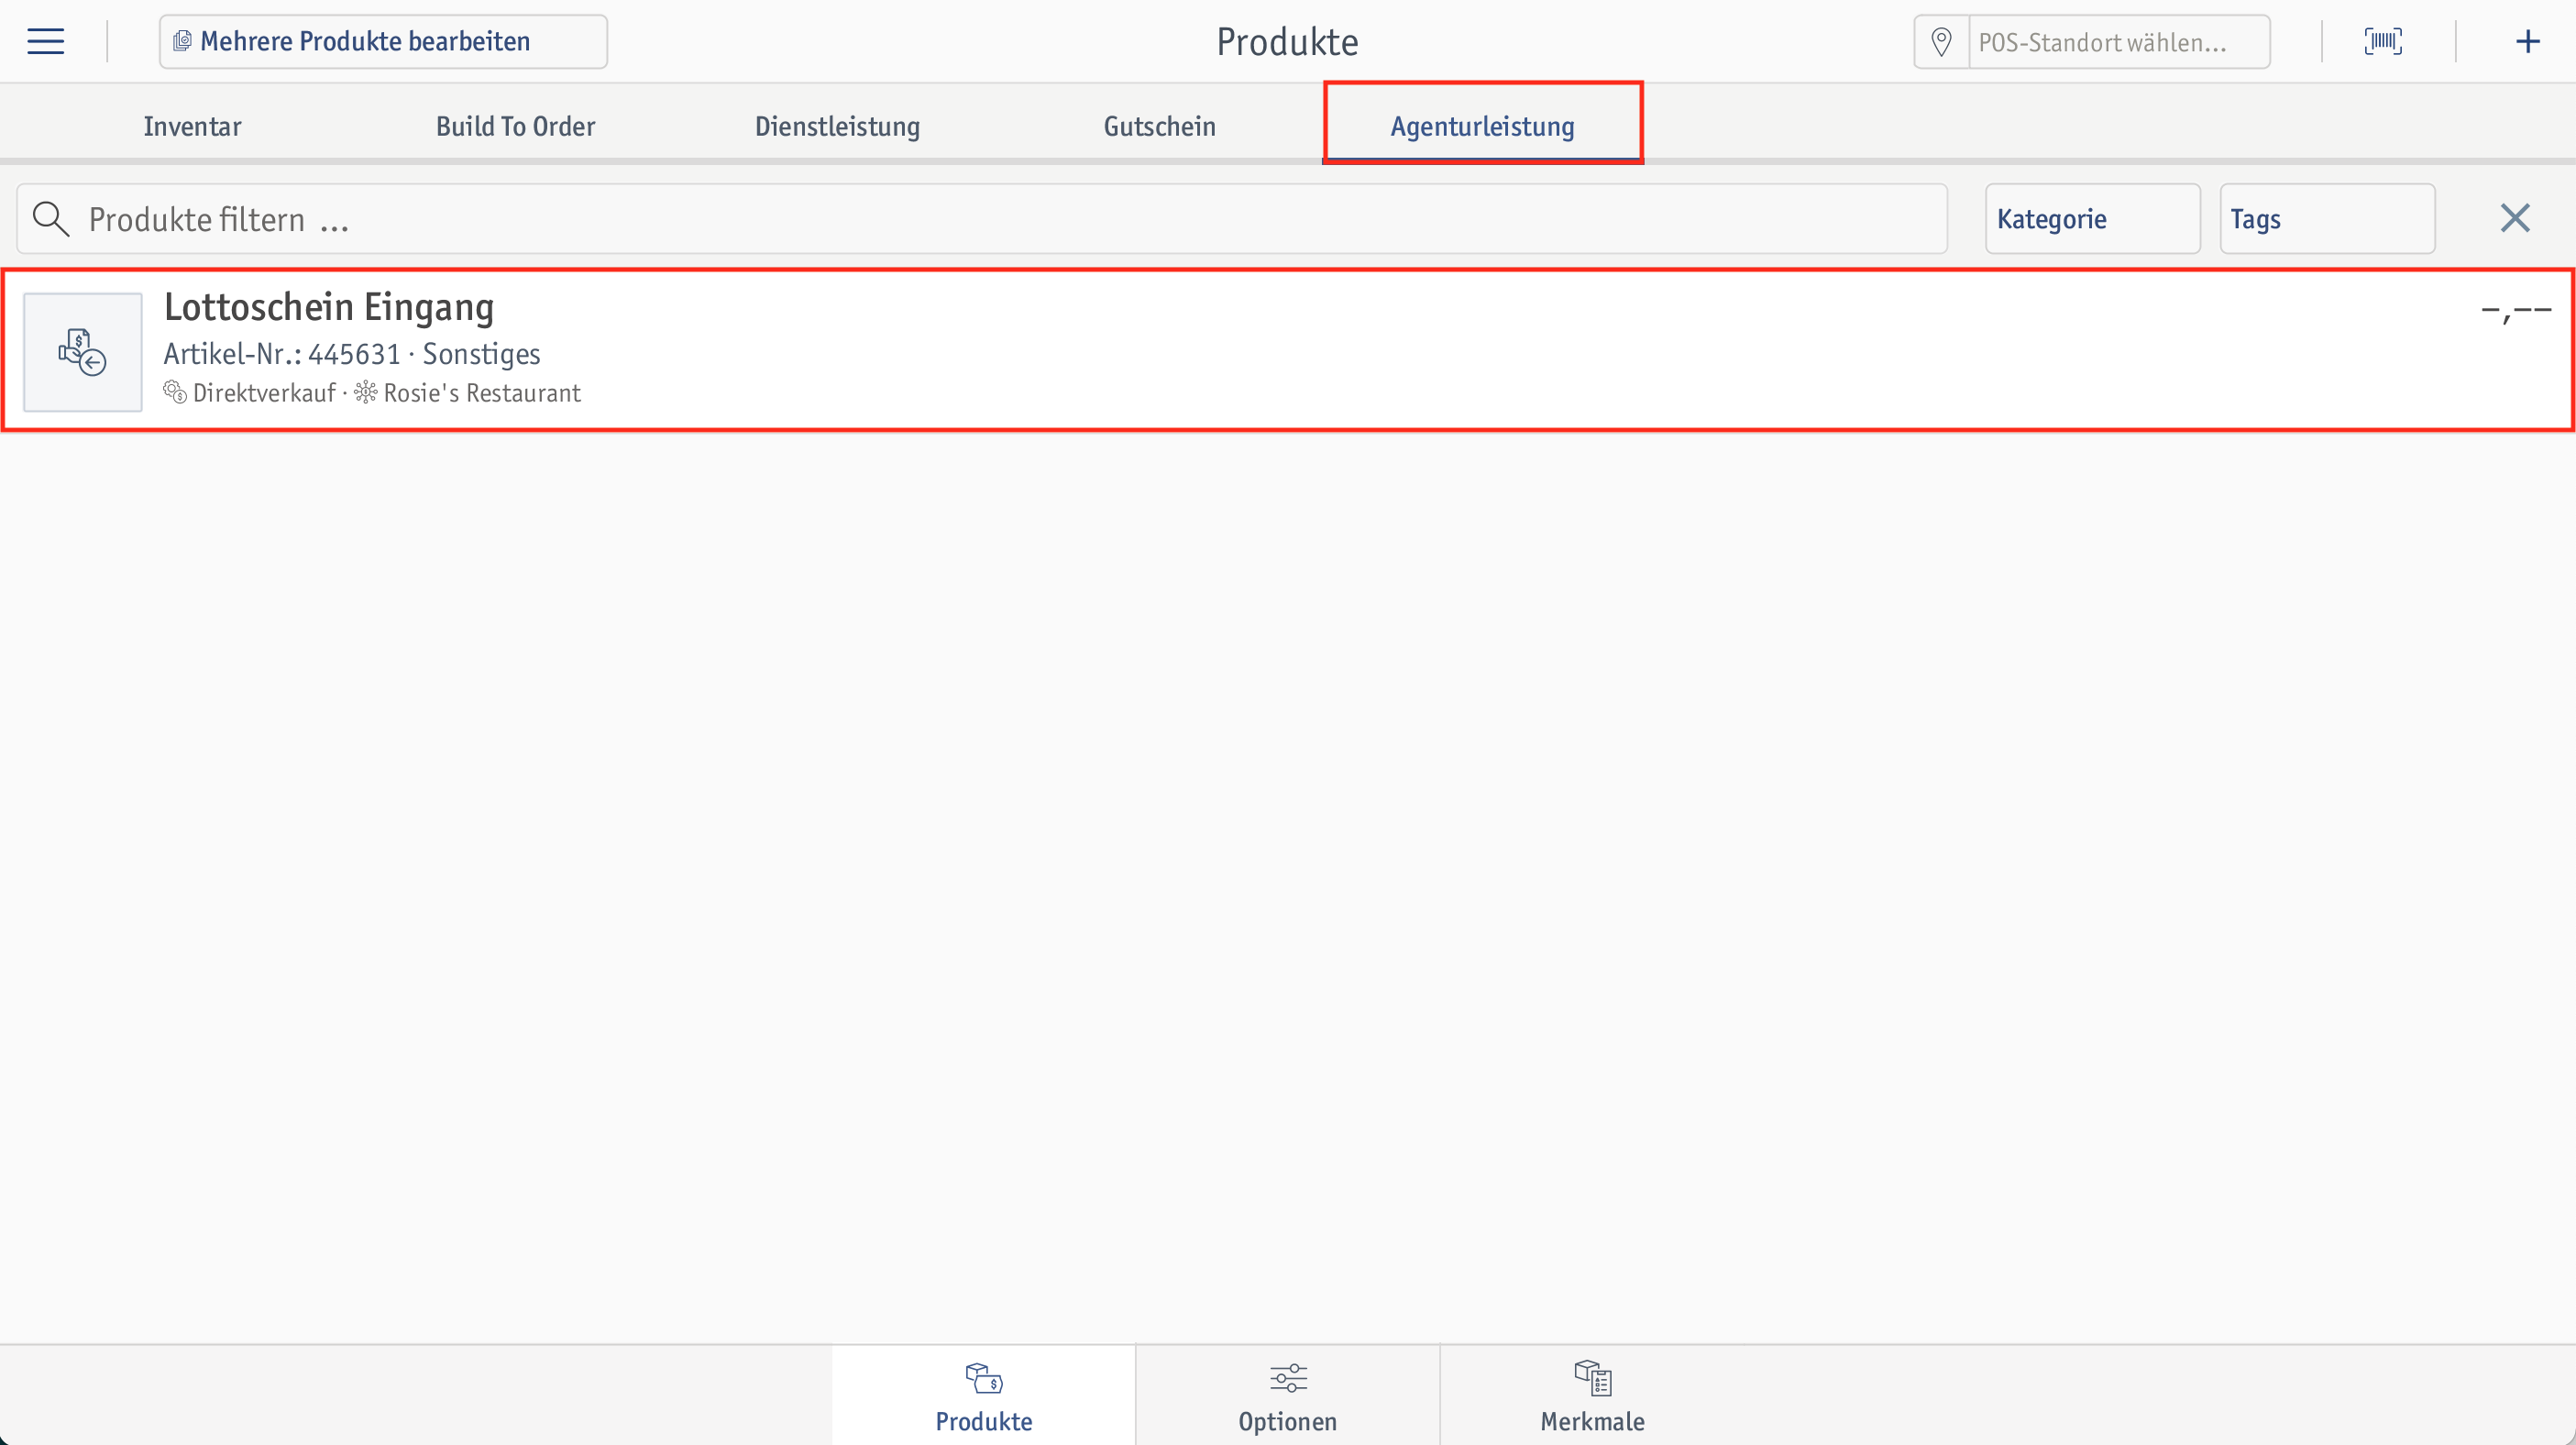
Task: Click the Rosie's Restaurant label
Action: click(481, 393)
